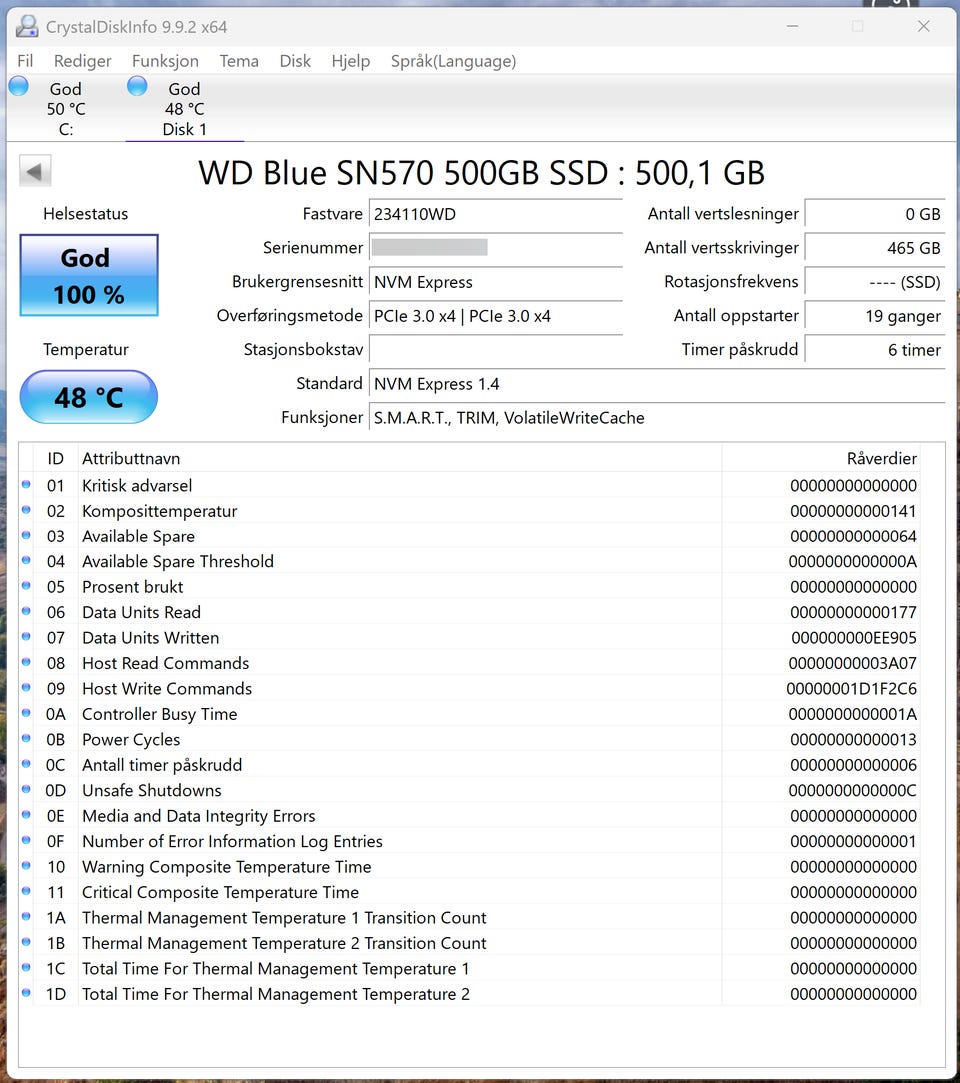Open the Hjelp menu
The height and width of the screenshot is (1083, 960).
pos(350,61)
